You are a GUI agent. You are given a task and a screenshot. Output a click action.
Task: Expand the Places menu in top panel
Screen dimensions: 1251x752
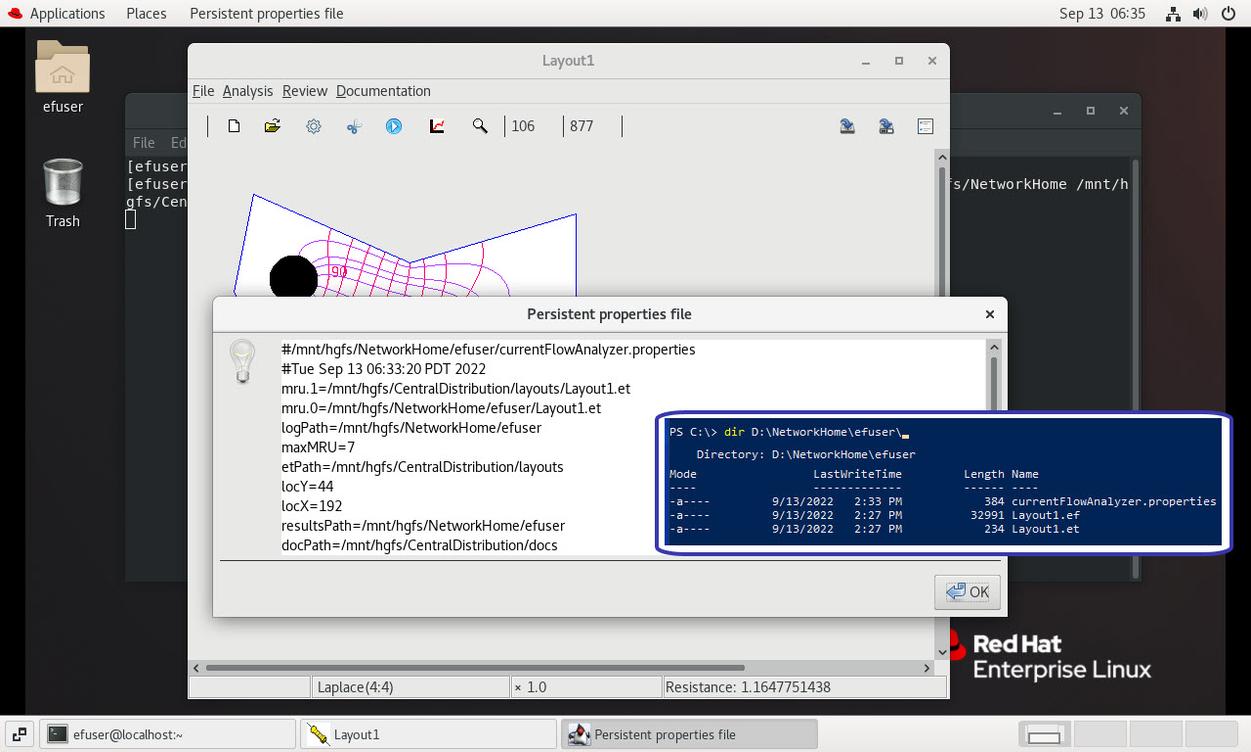pos(146,13)
